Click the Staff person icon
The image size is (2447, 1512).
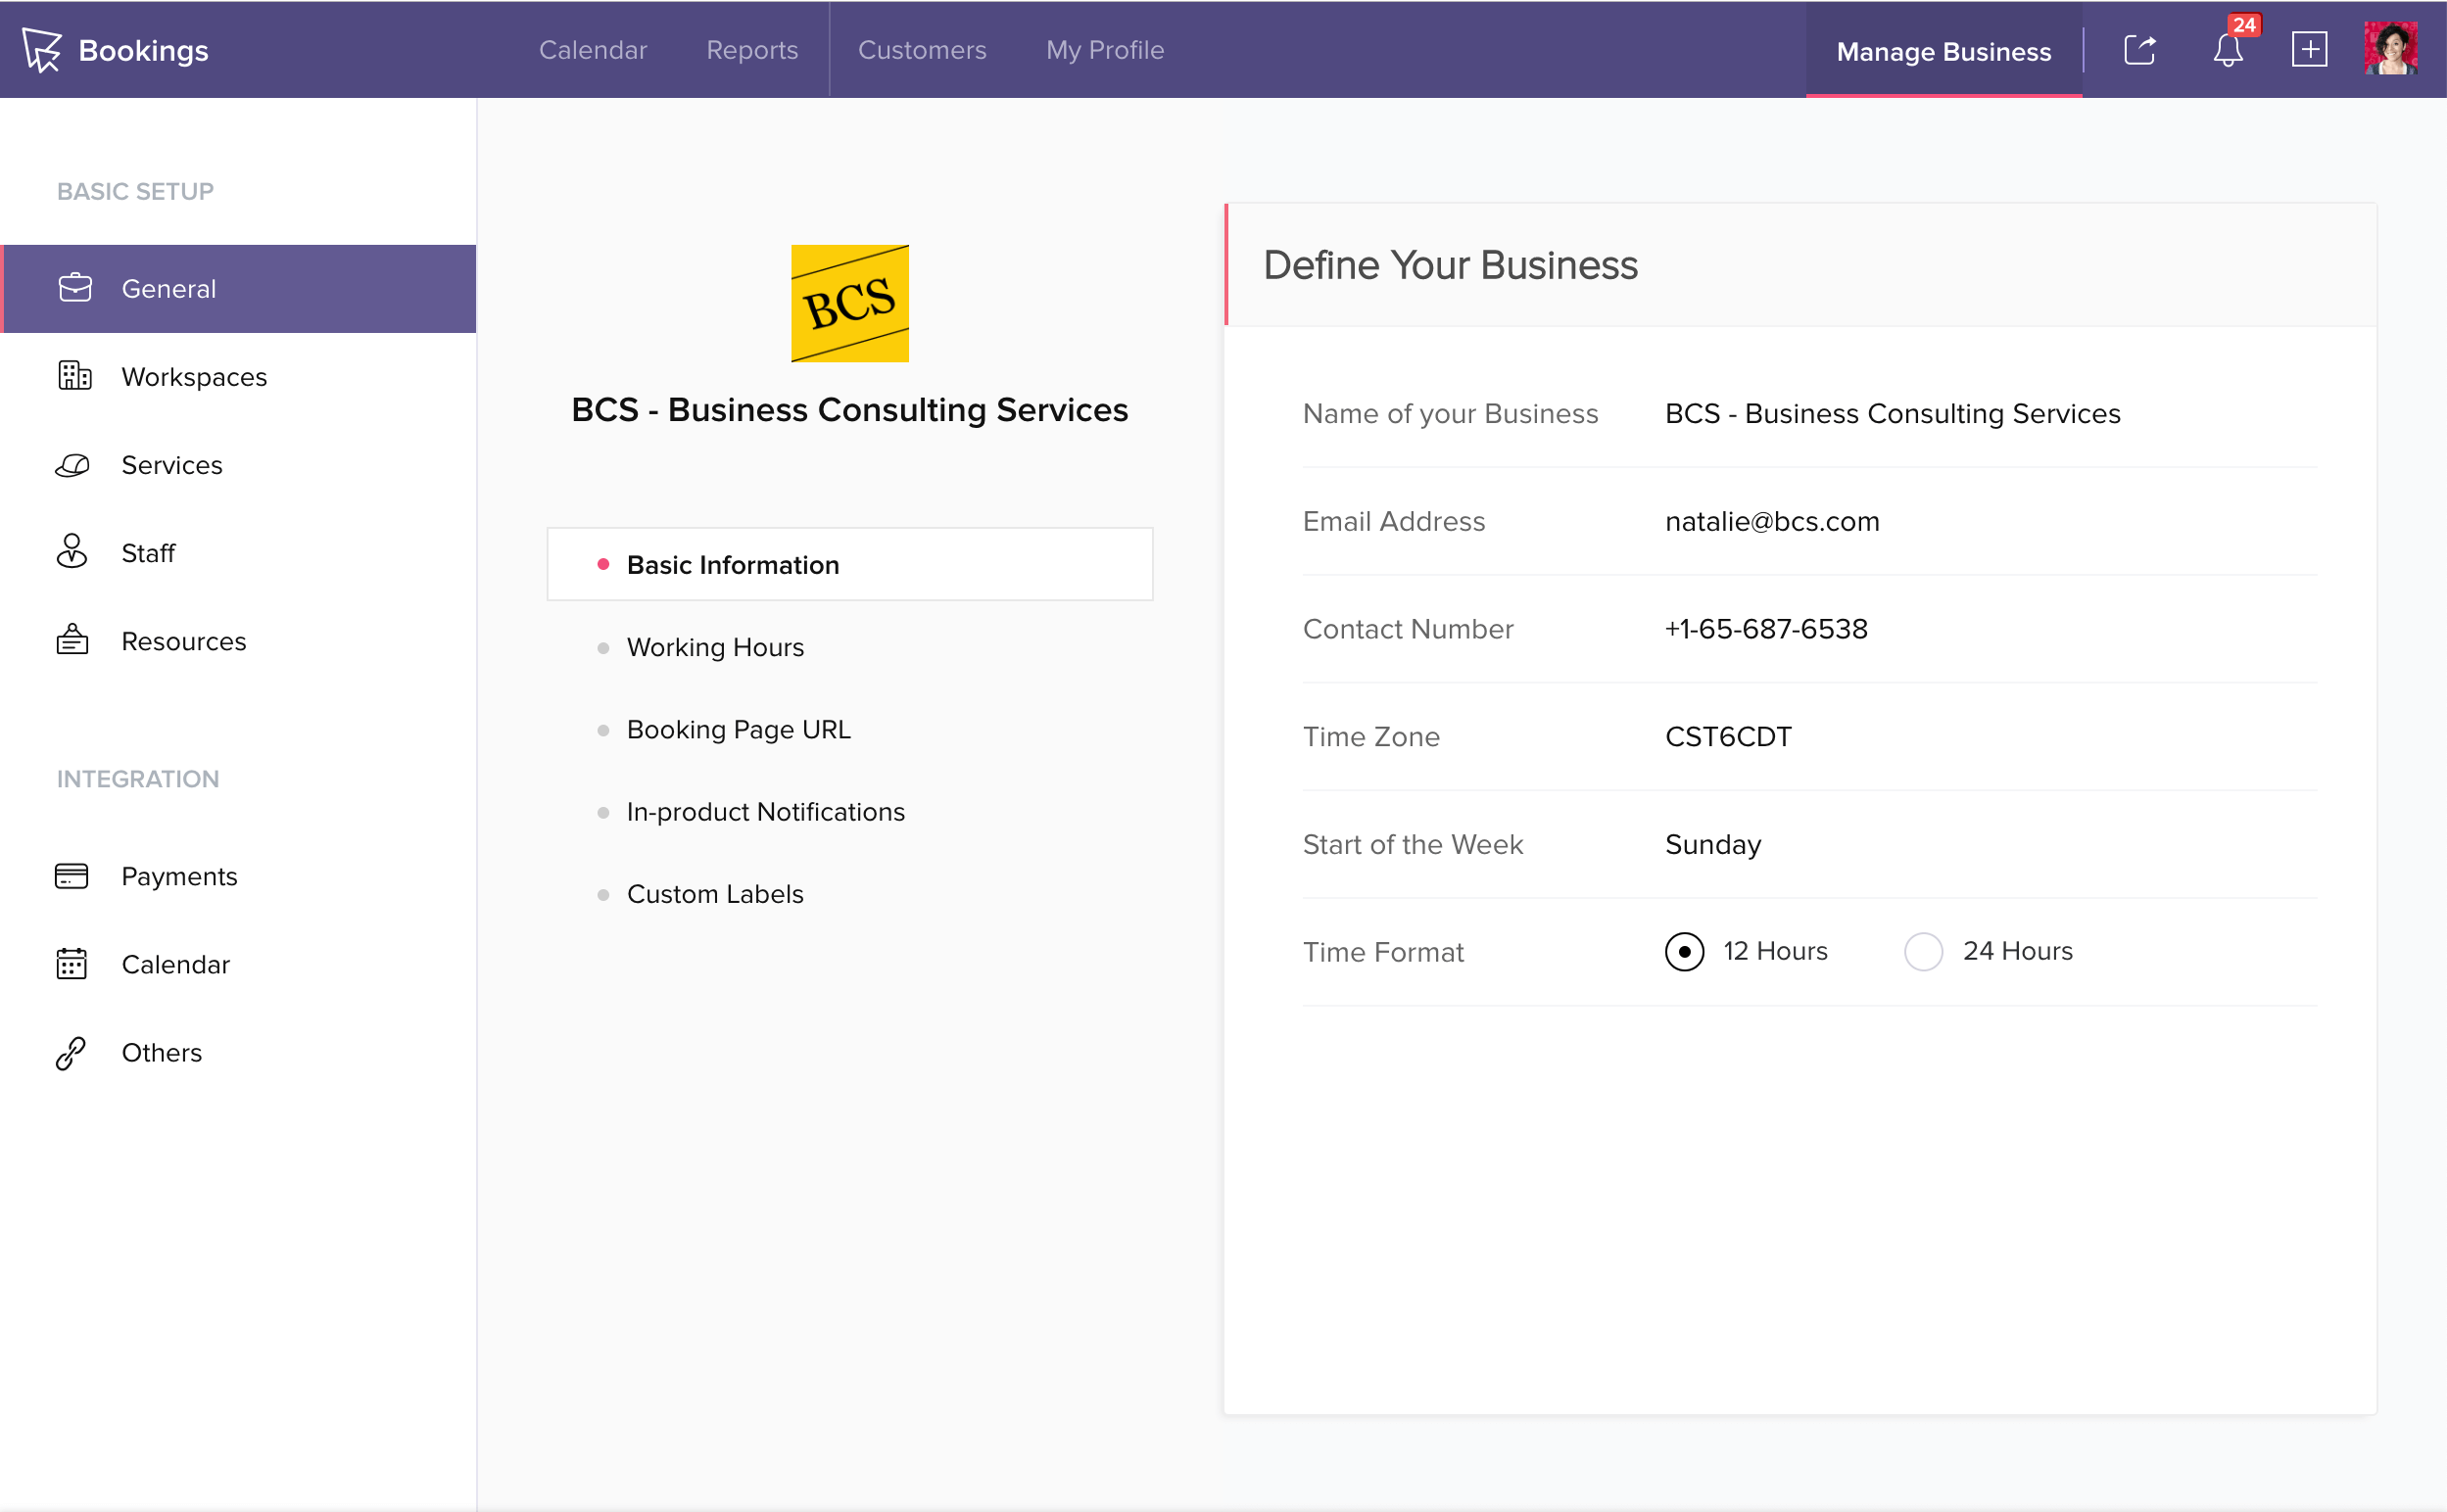(x=72, y=552)
